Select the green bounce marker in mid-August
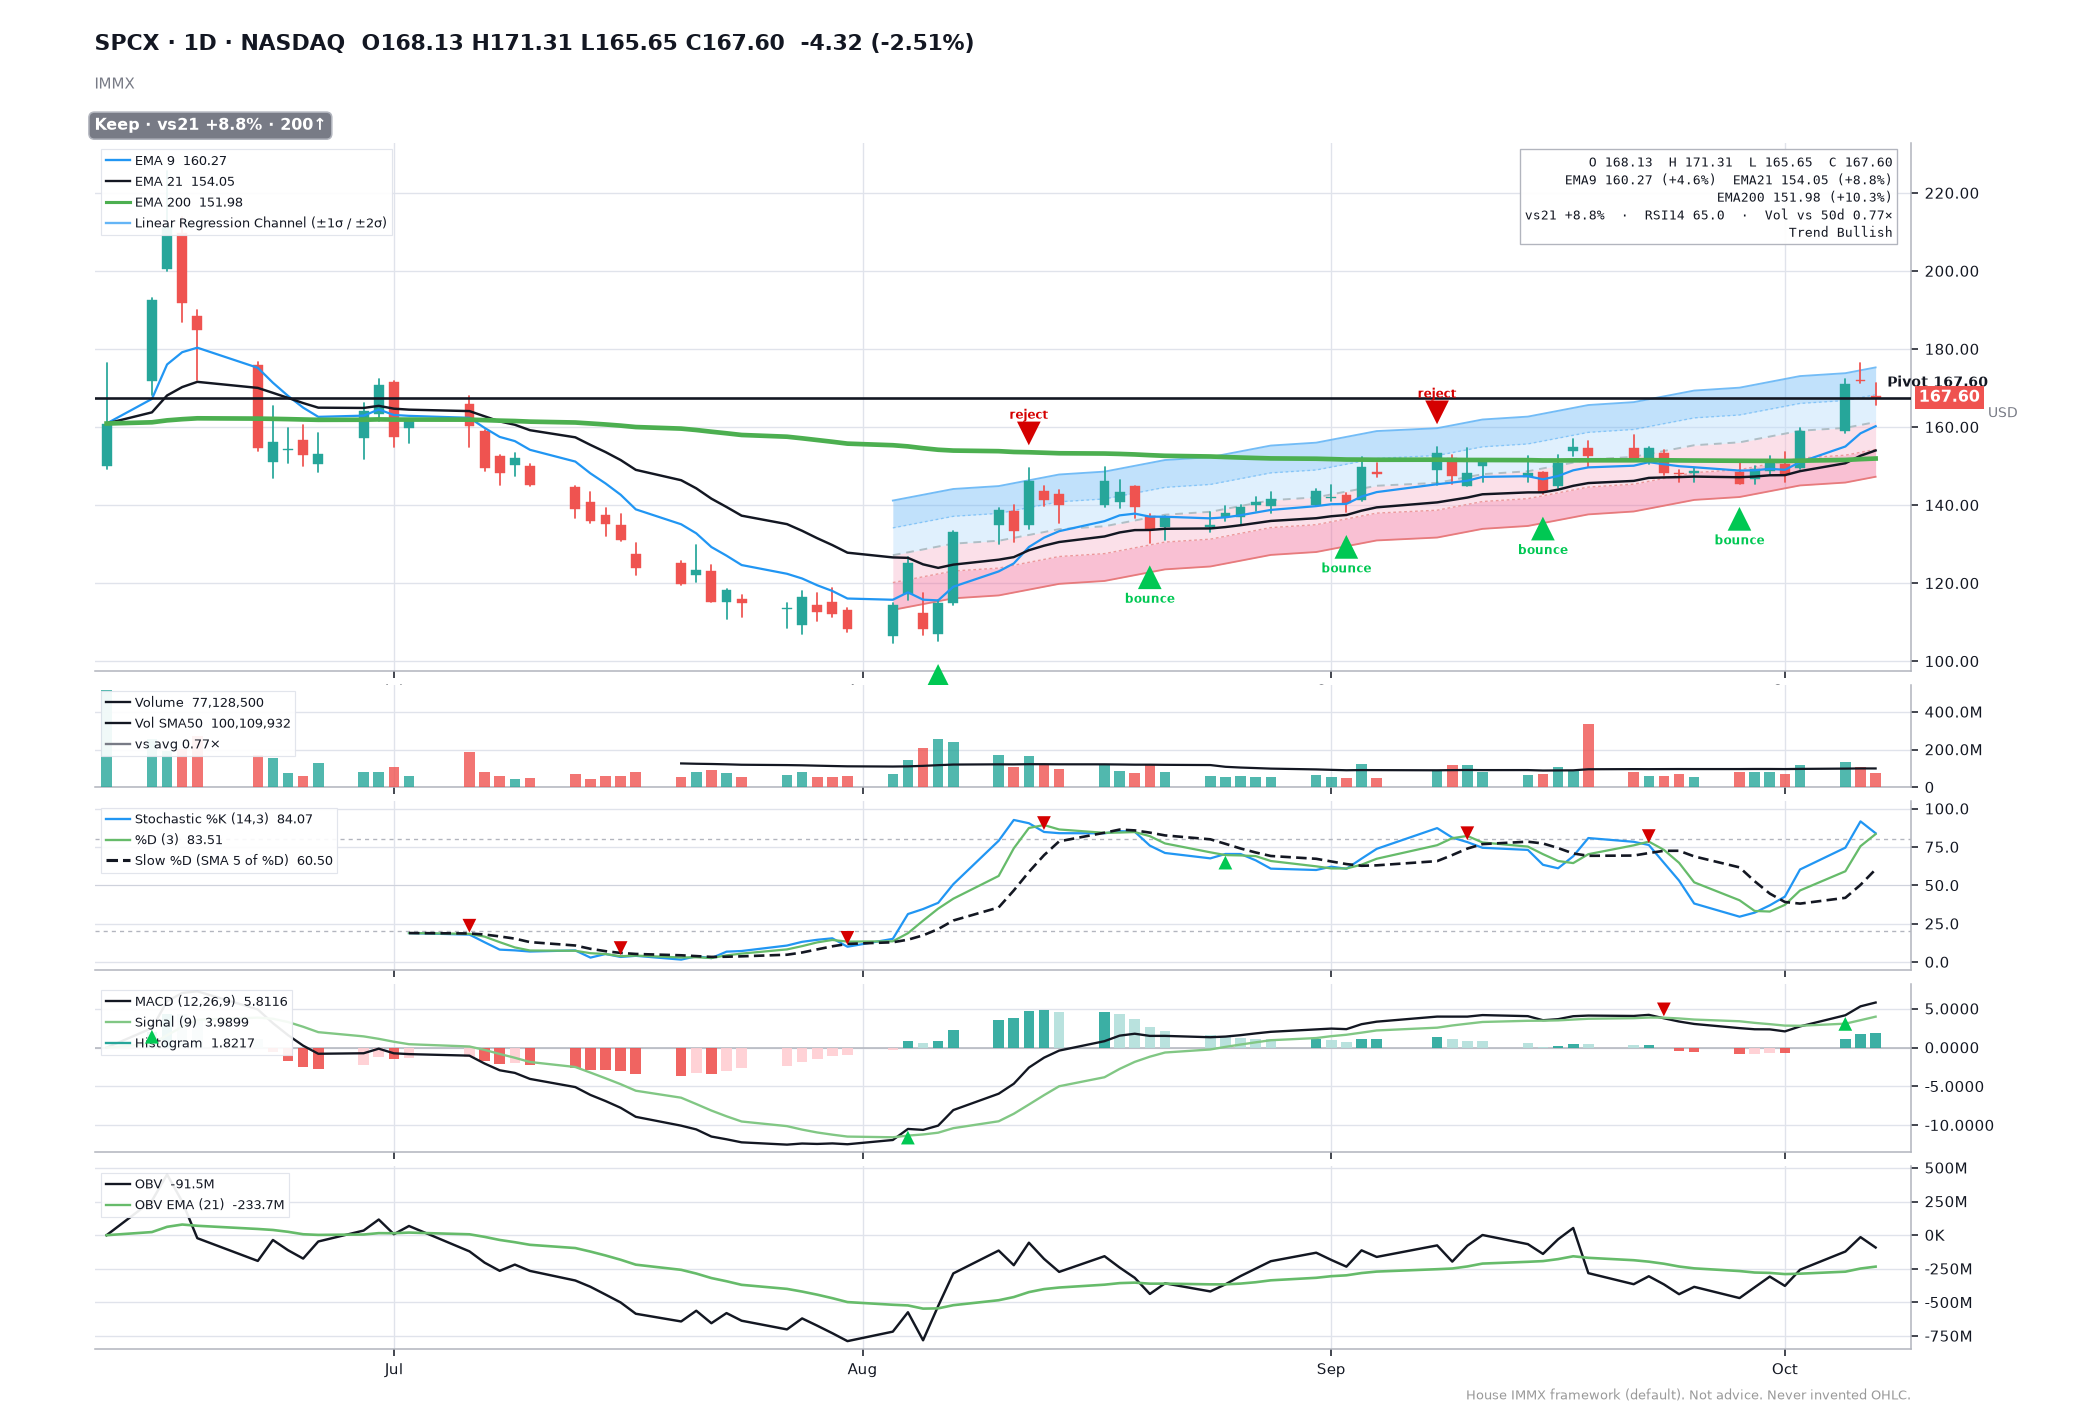The width and height of the screenshot is (2100, 1428). [1149, 578]
